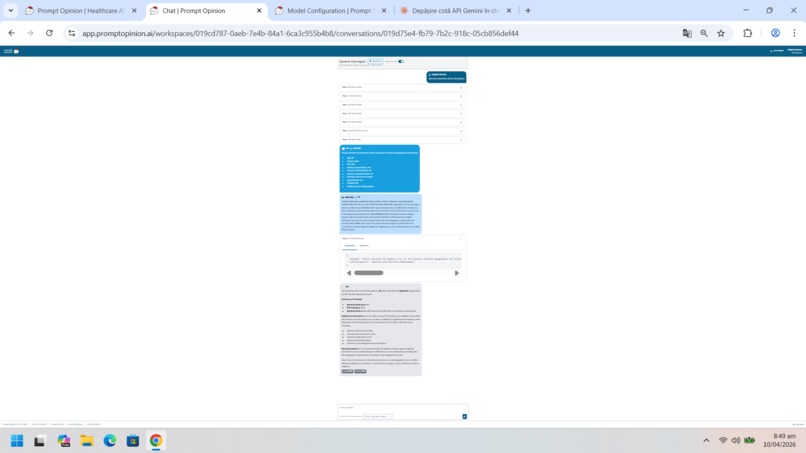Close the Model Configuration tab
This screenshot has height=453, width=806.
tap(384, 10)
